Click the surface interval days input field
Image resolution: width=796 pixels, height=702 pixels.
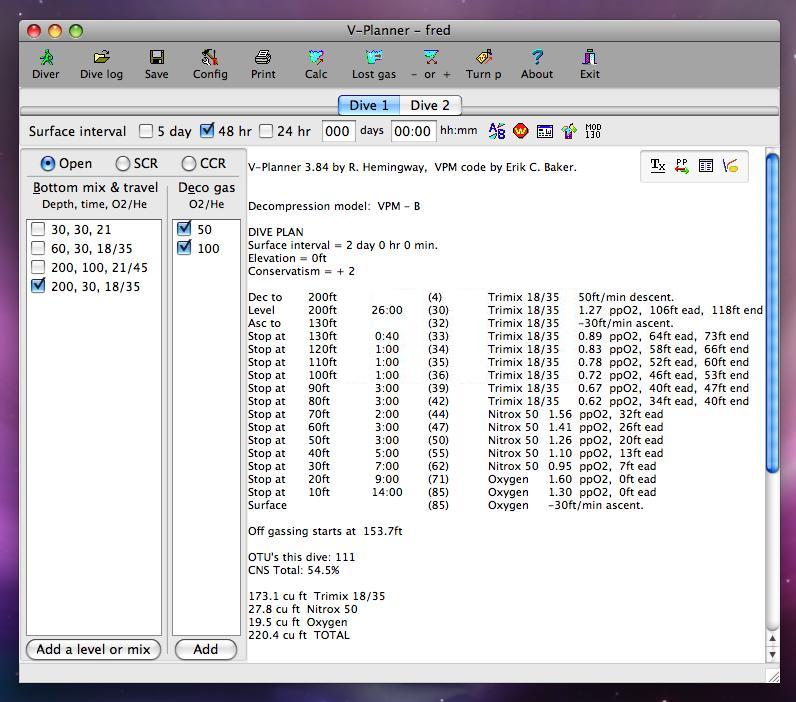338,131
